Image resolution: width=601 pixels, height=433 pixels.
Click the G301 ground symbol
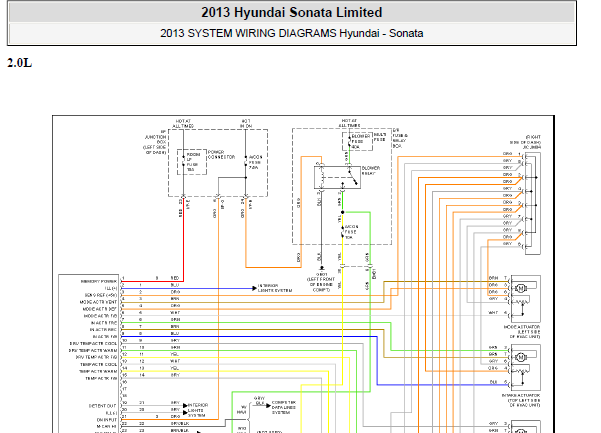click(322, 268)
